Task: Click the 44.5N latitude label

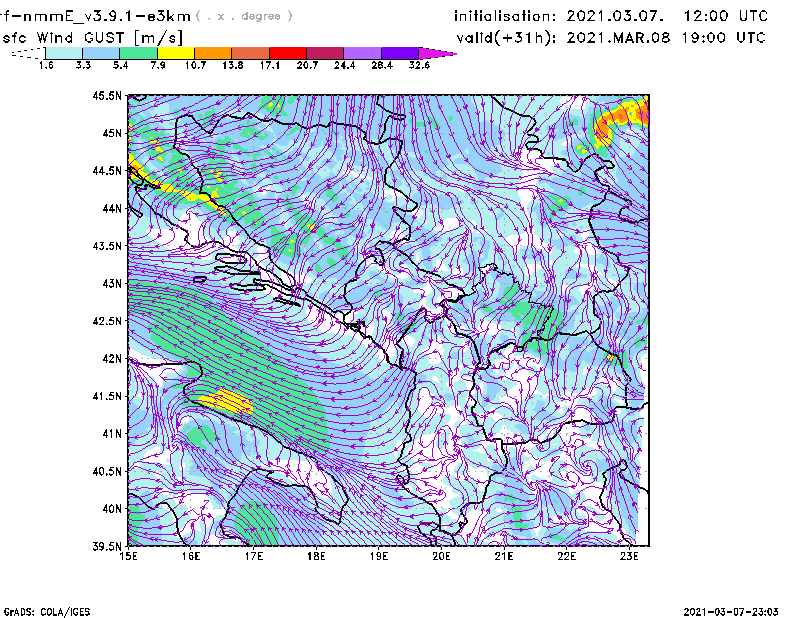Action: click(x=107, y=171)
